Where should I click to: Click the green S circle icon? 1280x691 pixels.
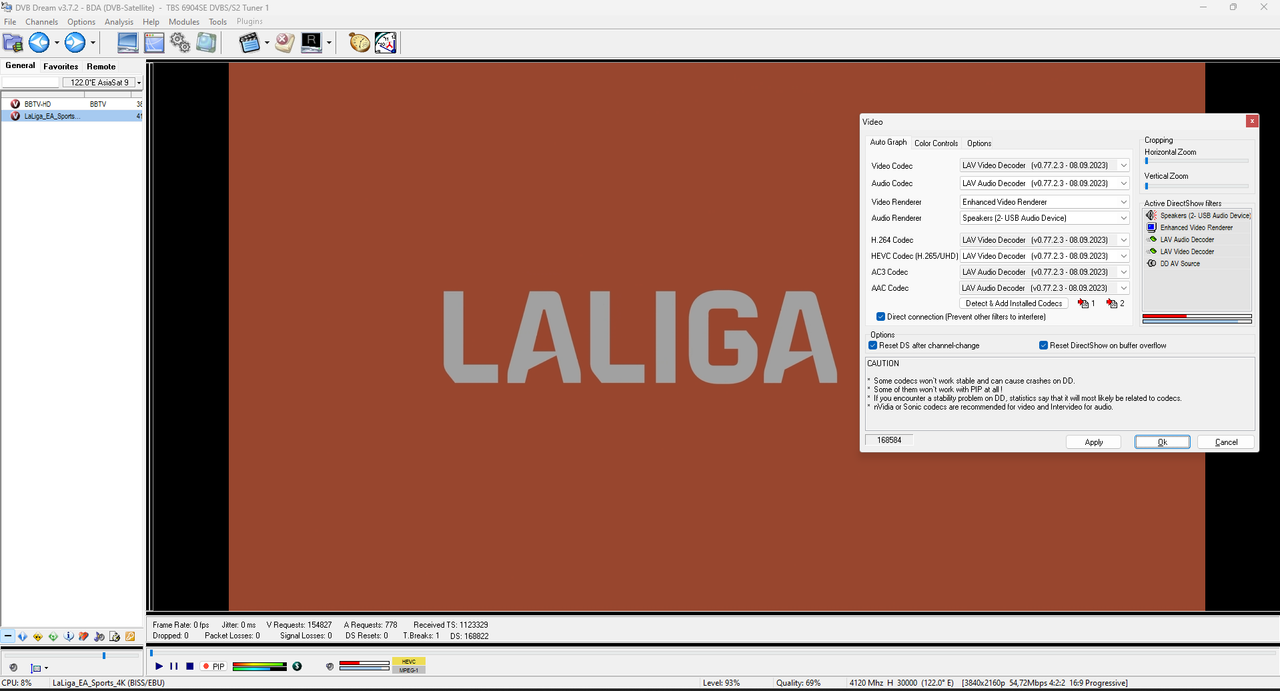(x=297, y=666)
